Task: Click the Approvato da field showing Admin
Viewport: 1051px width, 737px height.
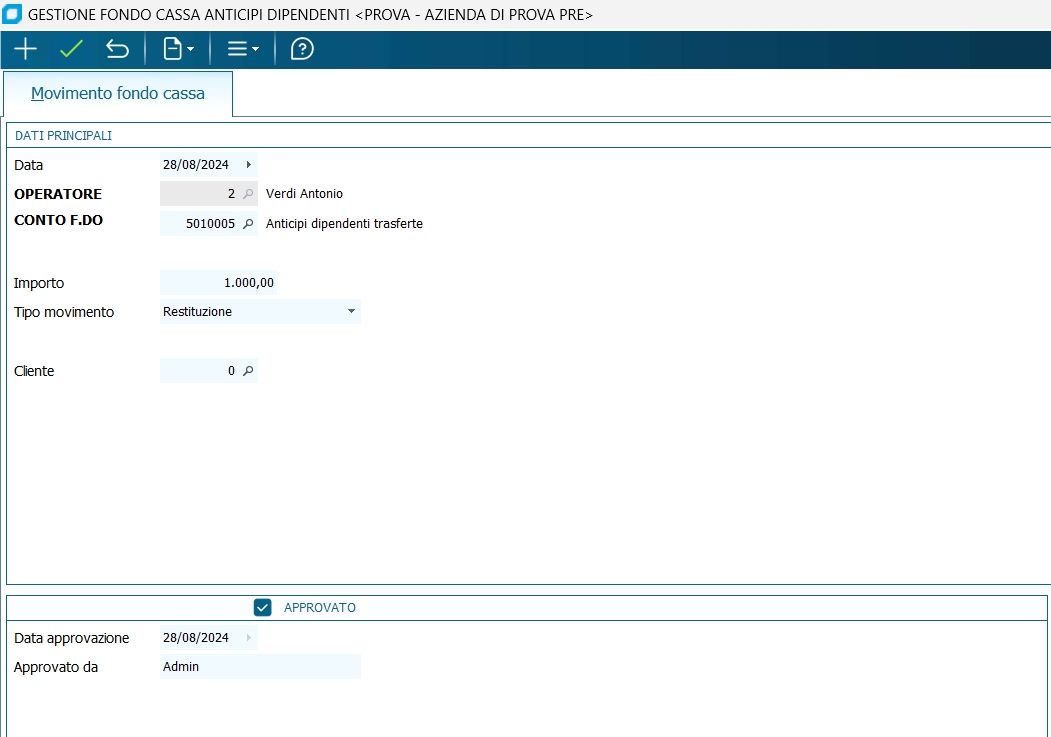Action: click(x=260, y=667)
